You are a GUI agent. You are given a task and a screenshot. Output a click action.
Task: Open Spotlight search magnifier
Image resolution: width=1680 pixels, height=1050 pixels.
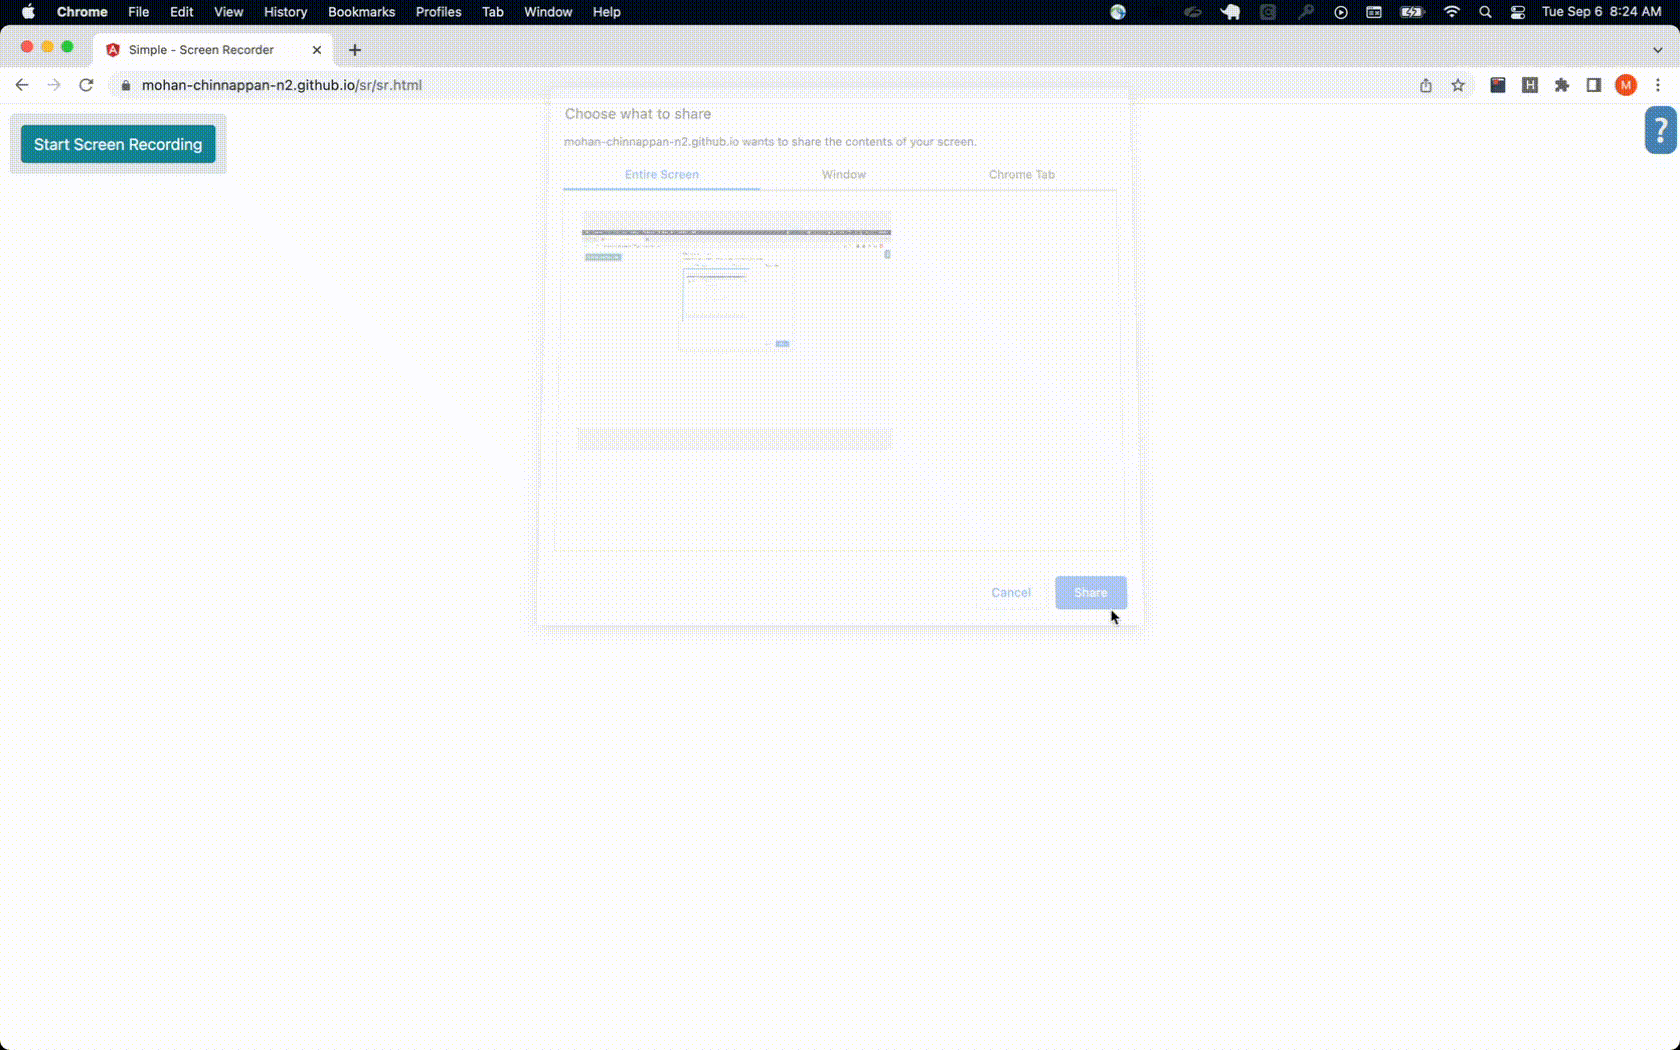coord(1485,12)
